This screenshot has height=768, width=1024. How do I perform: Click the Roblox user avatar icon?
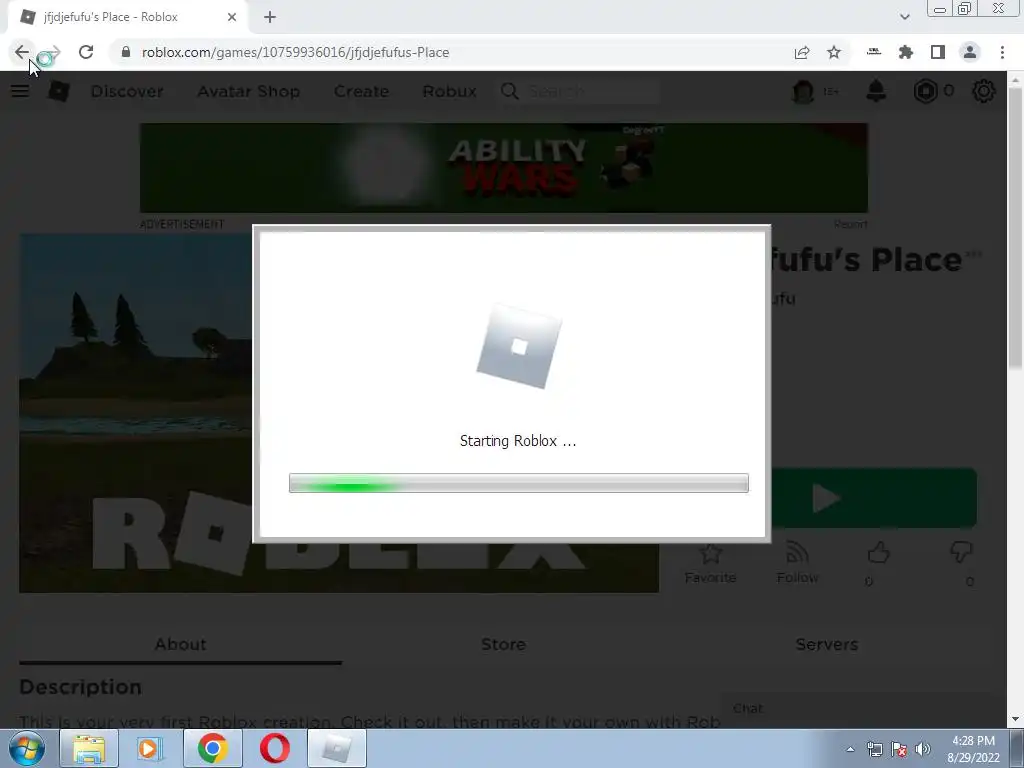pos(803,91)
